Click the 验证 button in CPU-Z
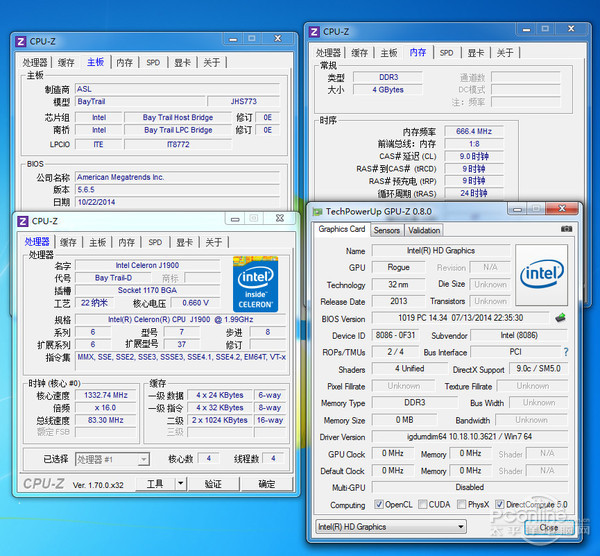This screenshot has width=600, height=556. pos(212,484)
